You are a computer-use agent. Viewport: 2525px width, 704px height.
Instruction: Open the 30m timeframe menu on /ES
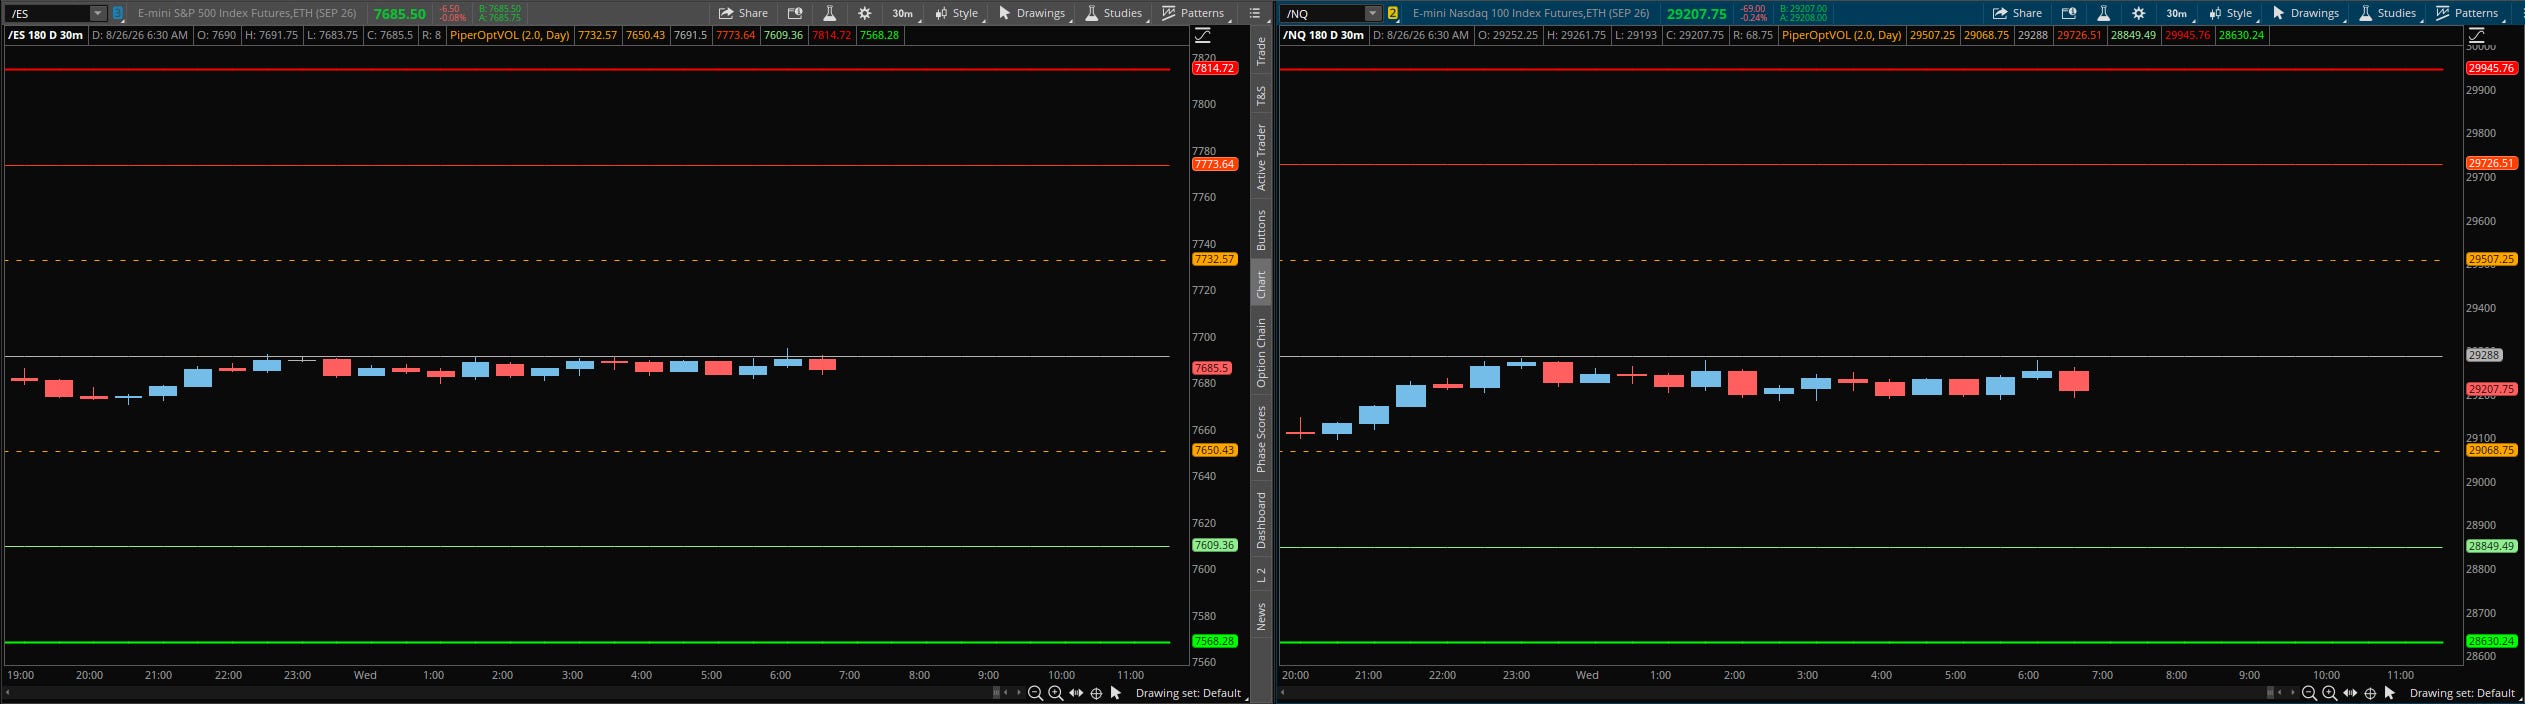pyautogui.click(x=903, y=13)
